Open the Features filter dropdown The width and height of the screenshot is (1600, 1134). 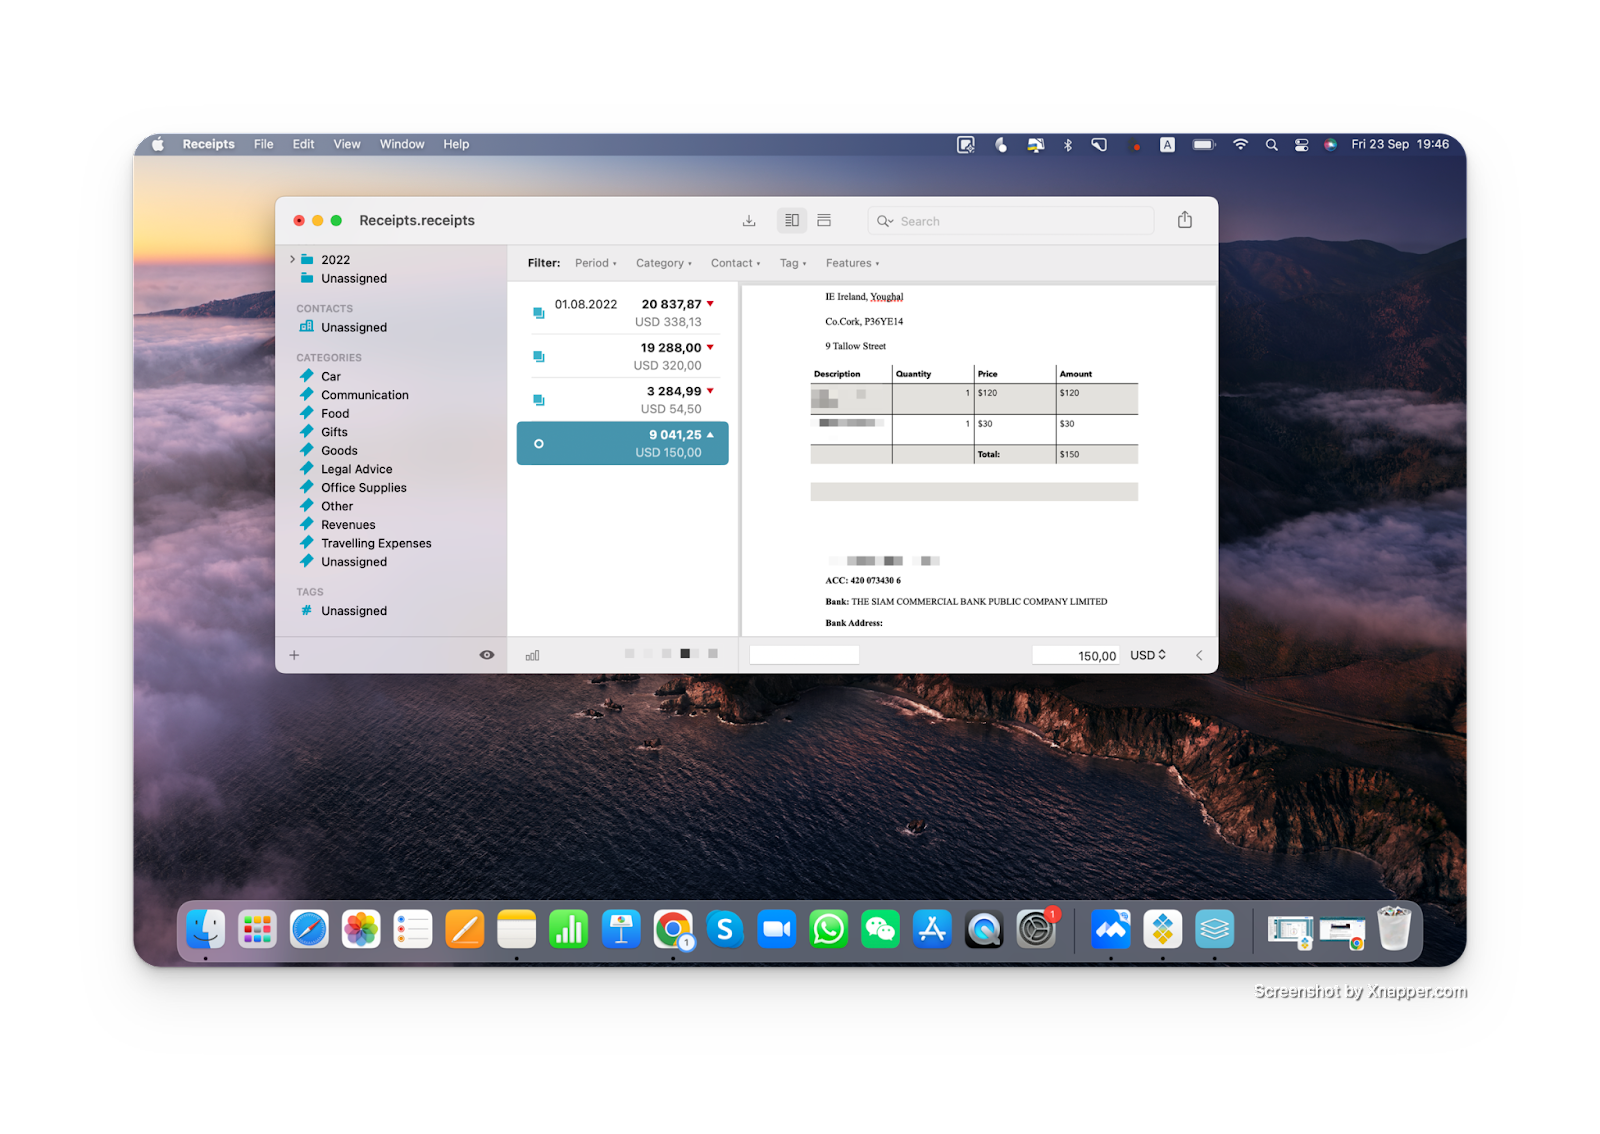(x=852, y=264)
